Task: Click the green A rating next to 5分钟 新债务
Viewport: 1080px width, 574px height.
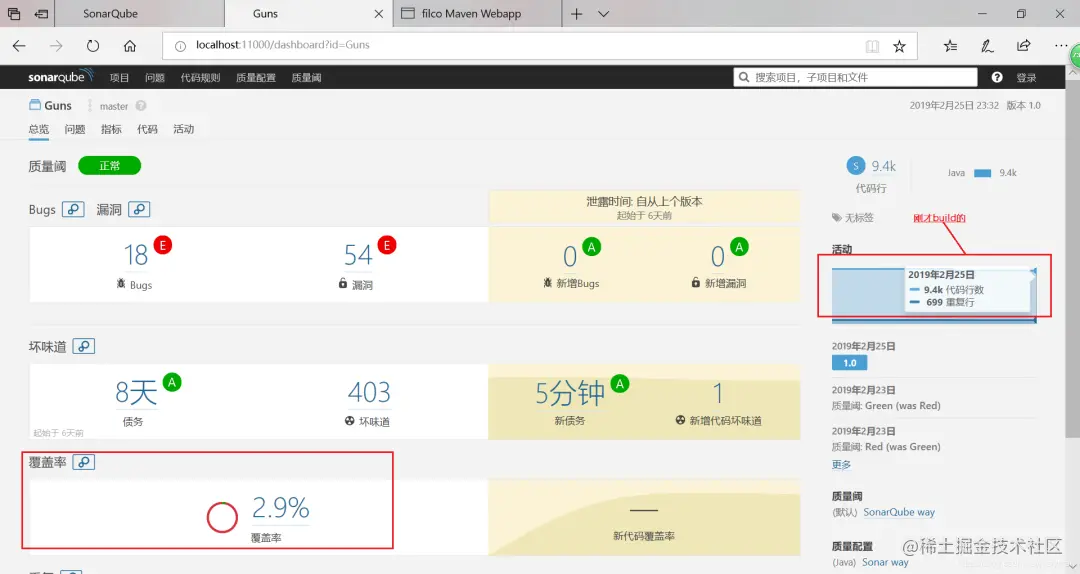Action: click(620, 383)
